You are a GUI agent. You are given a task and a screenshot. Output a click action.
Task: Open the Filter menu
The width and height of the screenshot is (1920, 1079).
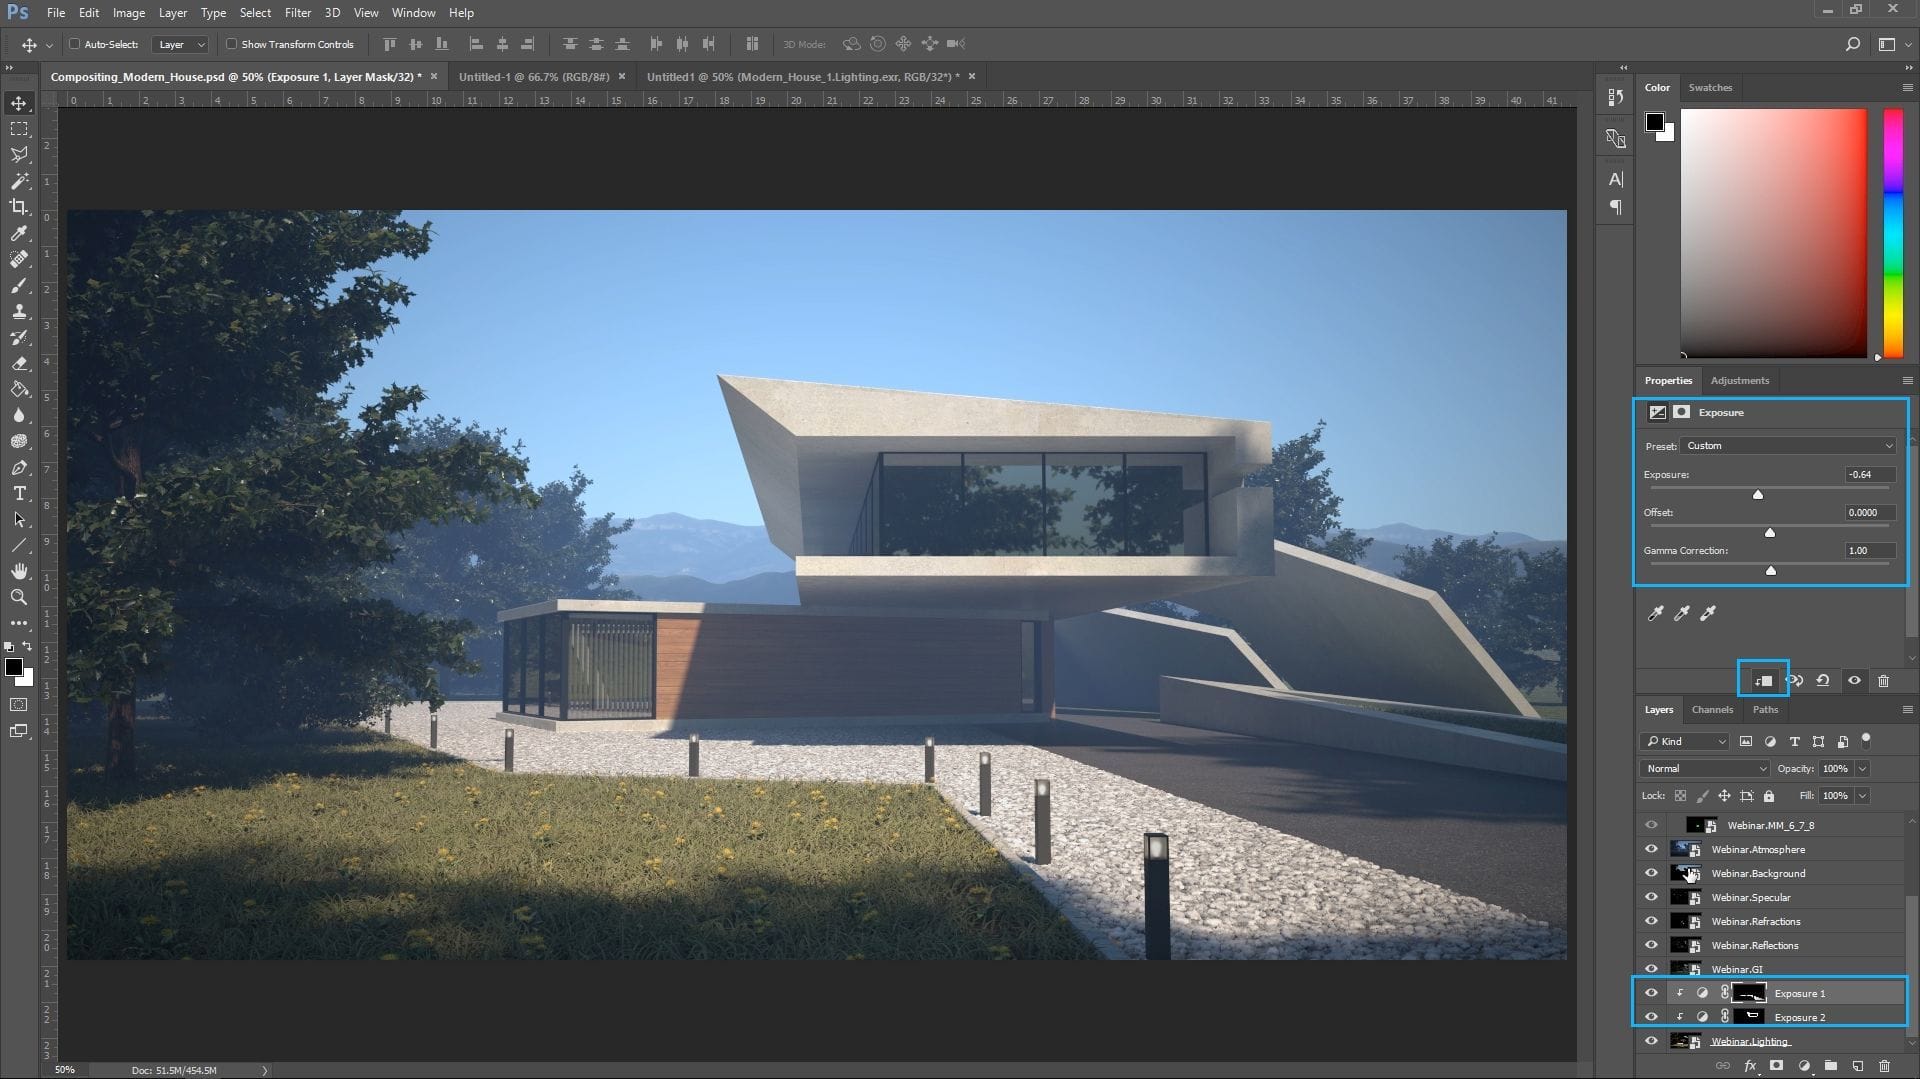click(297, 13)
